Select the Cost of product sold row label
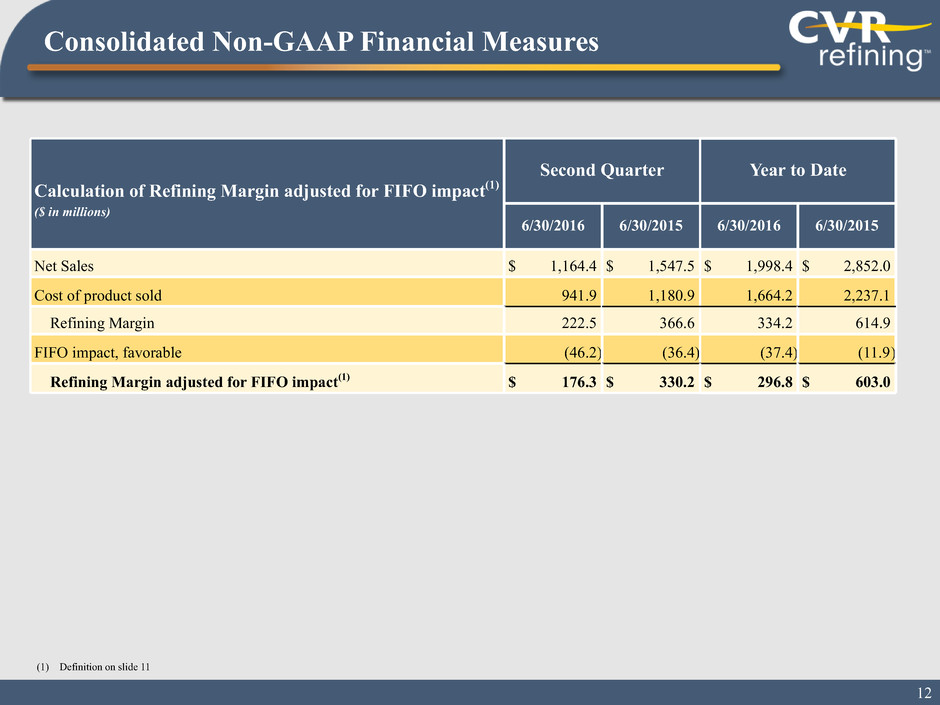 [x=98, y=294]
